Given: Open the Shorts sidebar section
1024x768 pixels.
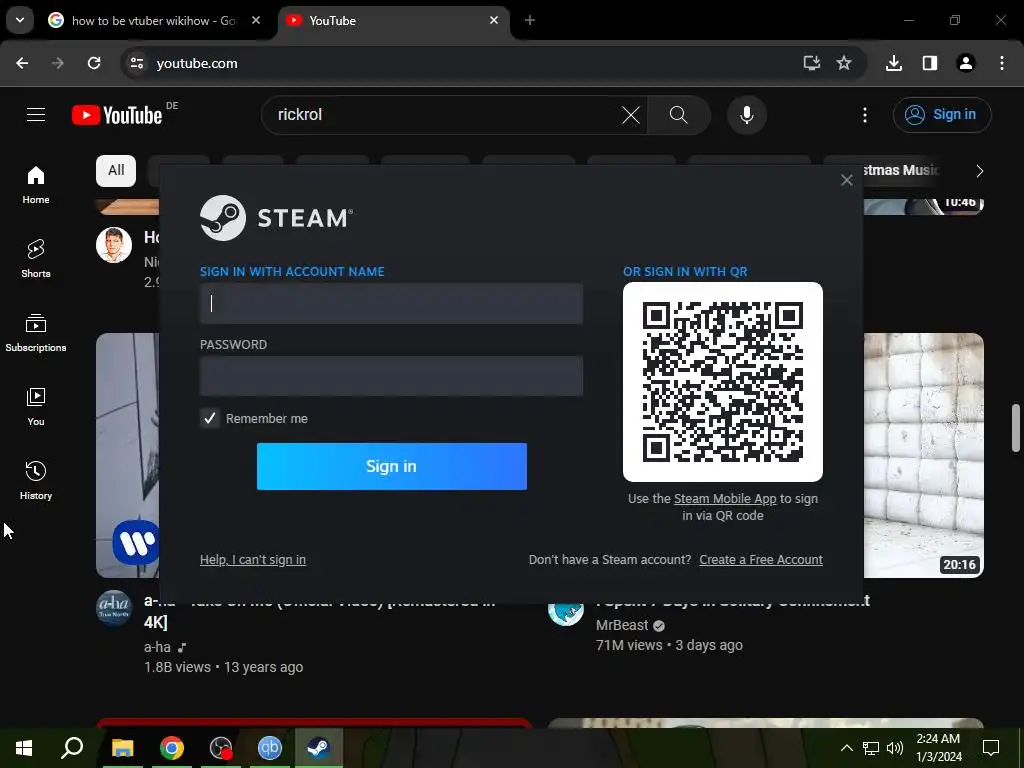Looking at the screenshot, I should click(x=36, y=259).
